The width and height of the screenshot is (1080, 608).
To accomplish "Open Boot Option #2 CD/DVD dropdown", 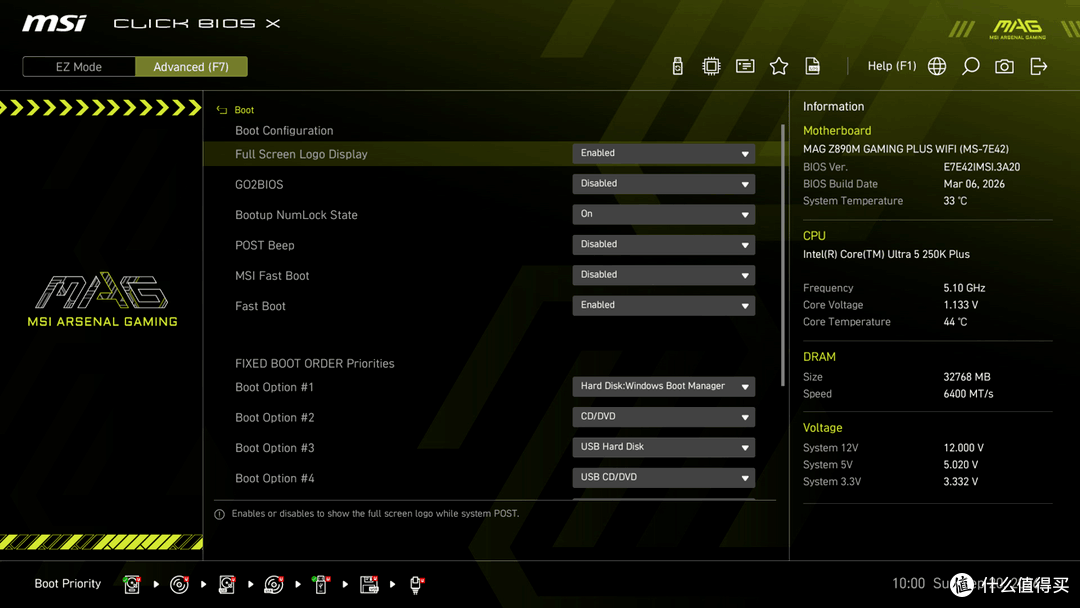I will point(663,417).
